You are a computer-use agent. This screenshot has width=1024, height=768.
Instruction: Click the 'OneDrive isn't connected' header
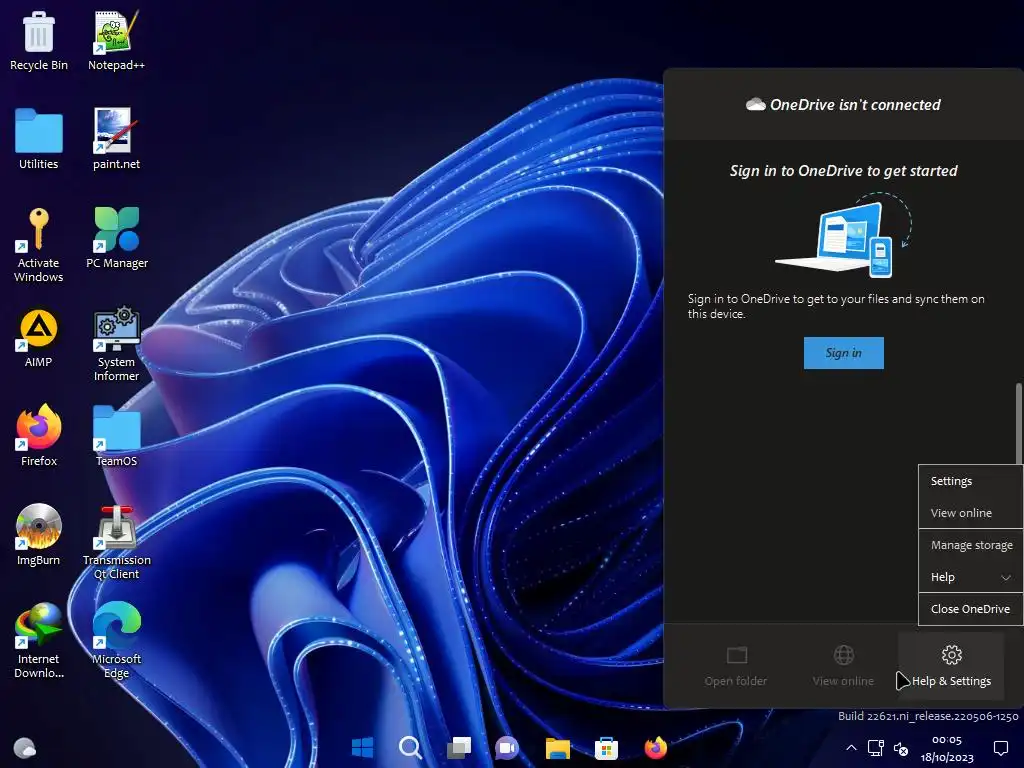(x=843, y=104)
